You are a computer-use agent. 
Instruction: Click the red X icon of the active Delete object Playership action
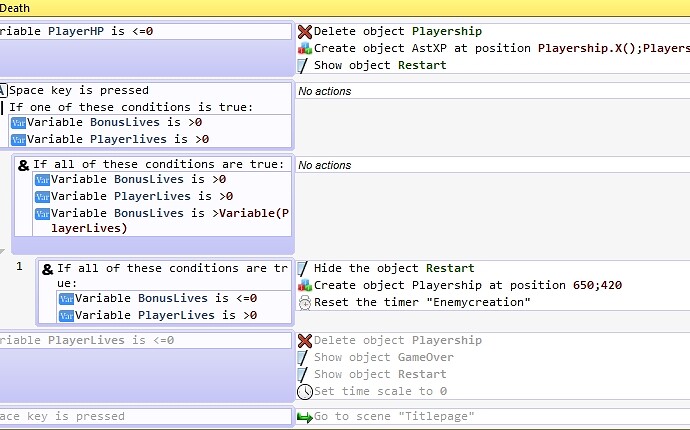click(305, 32)
